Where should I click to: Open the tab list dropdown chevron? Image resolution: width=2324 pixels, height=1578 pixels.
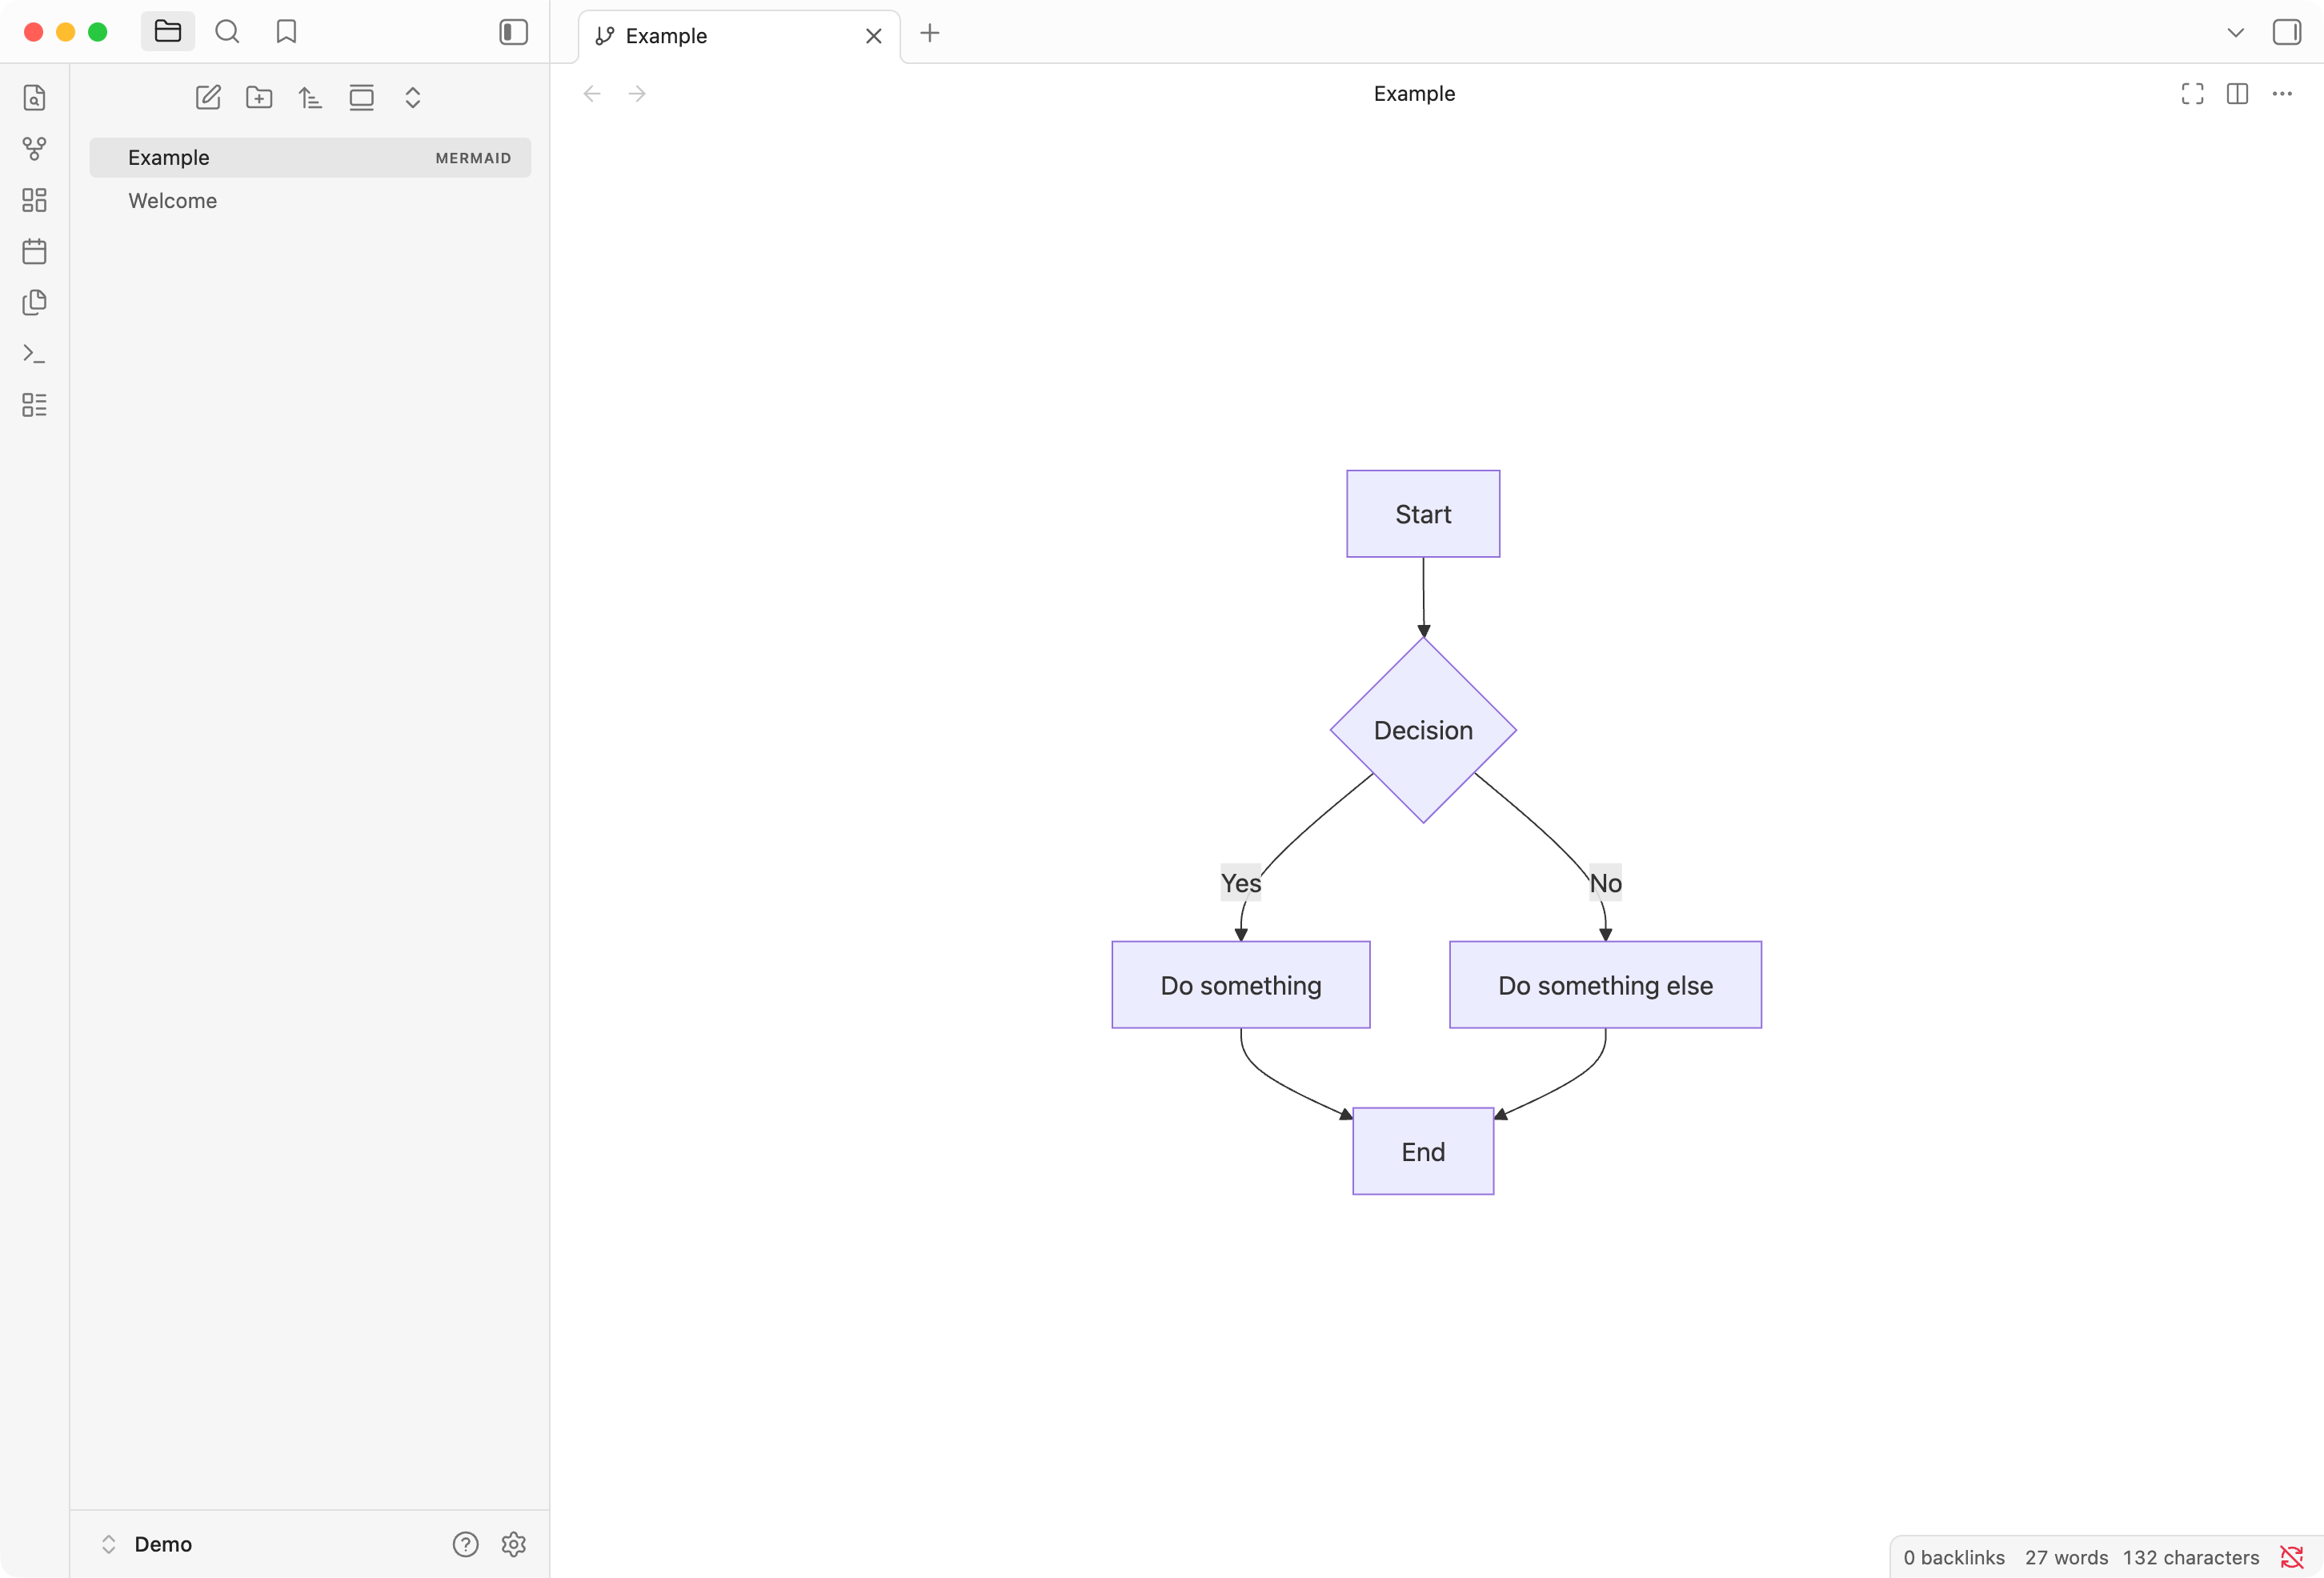pyautogui.click(x=2235, y=32)
